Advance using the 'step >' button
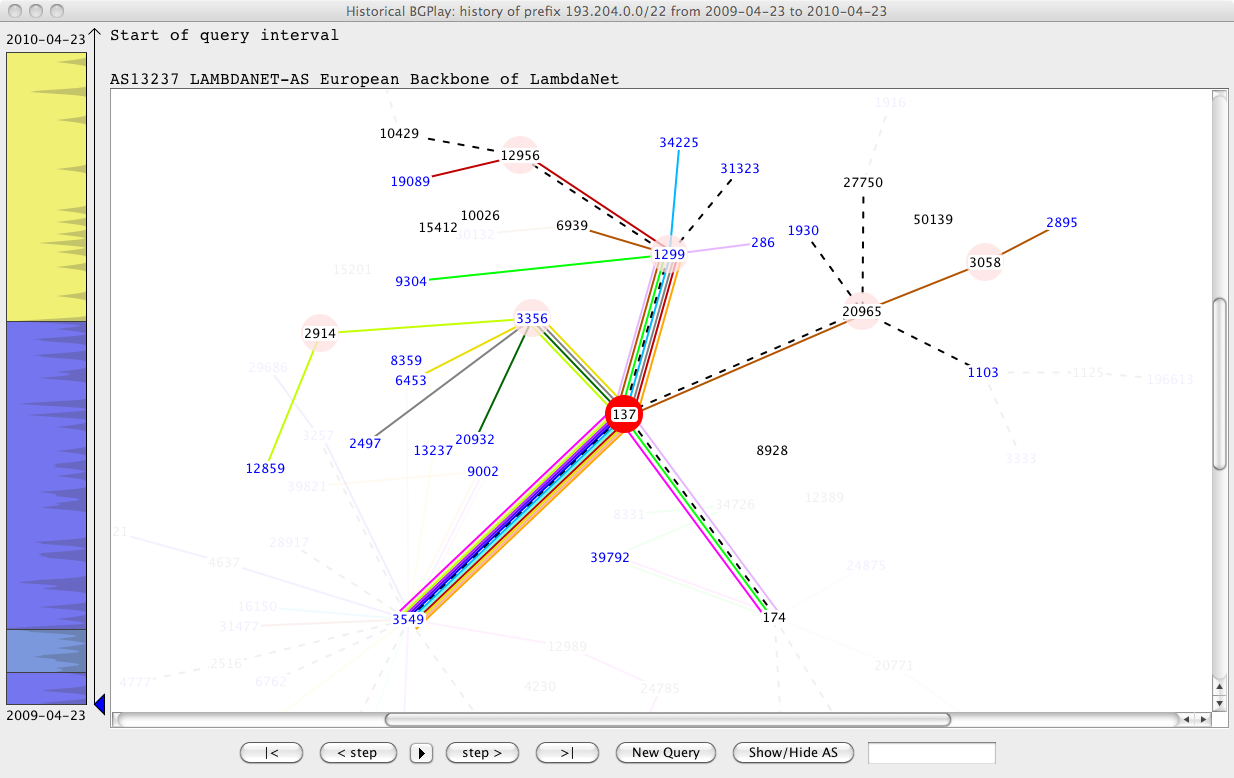1234x778 pixels. click(483, 752)
